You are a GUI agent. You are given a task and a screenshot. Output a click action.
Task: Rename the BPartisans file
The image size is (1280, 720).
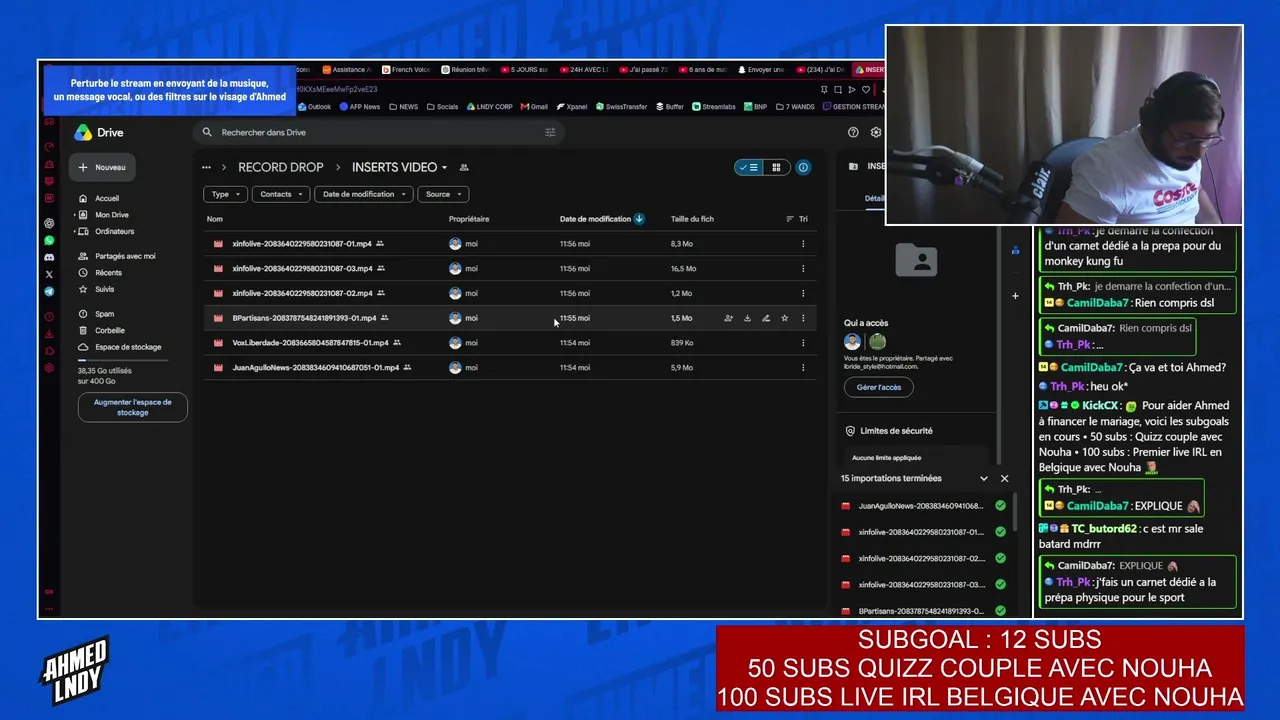766,318
